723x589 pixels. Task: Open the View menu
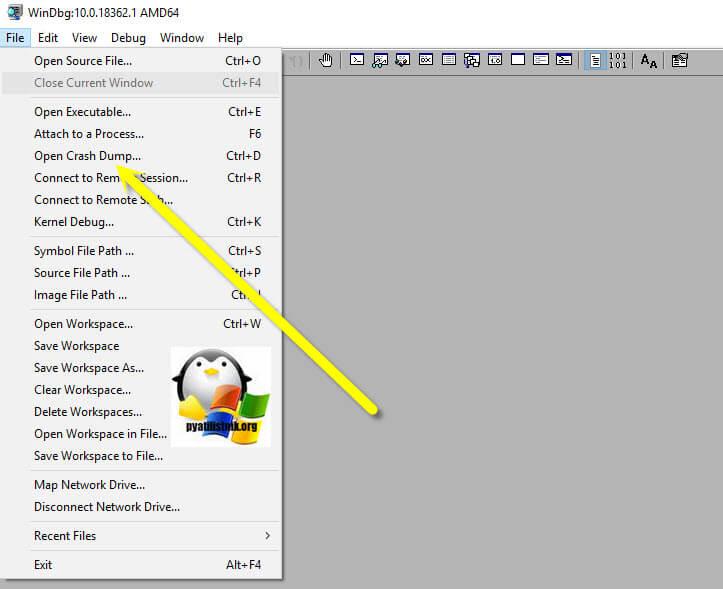[84, 38]
